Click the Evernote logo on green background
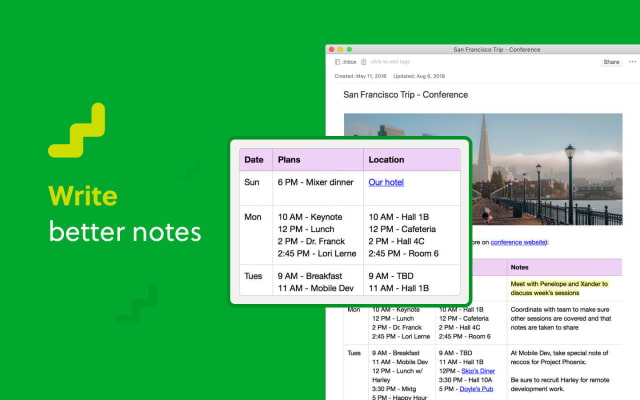This screenshot has width=640, height=400. click(77, 131)
